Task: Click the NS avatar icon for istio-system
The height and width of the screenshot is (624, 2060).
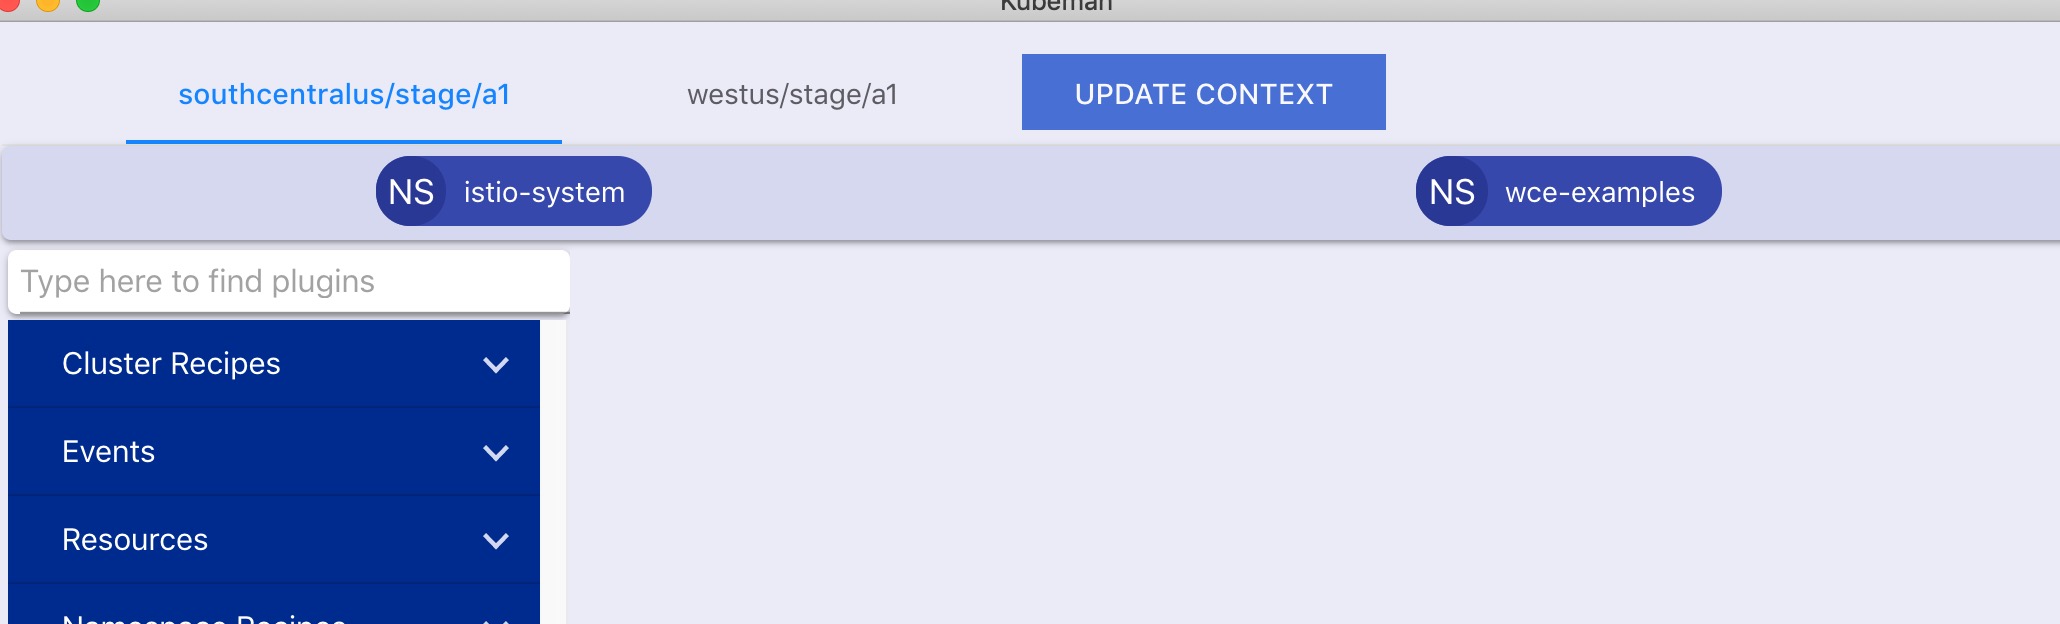Action: (411, 191)
